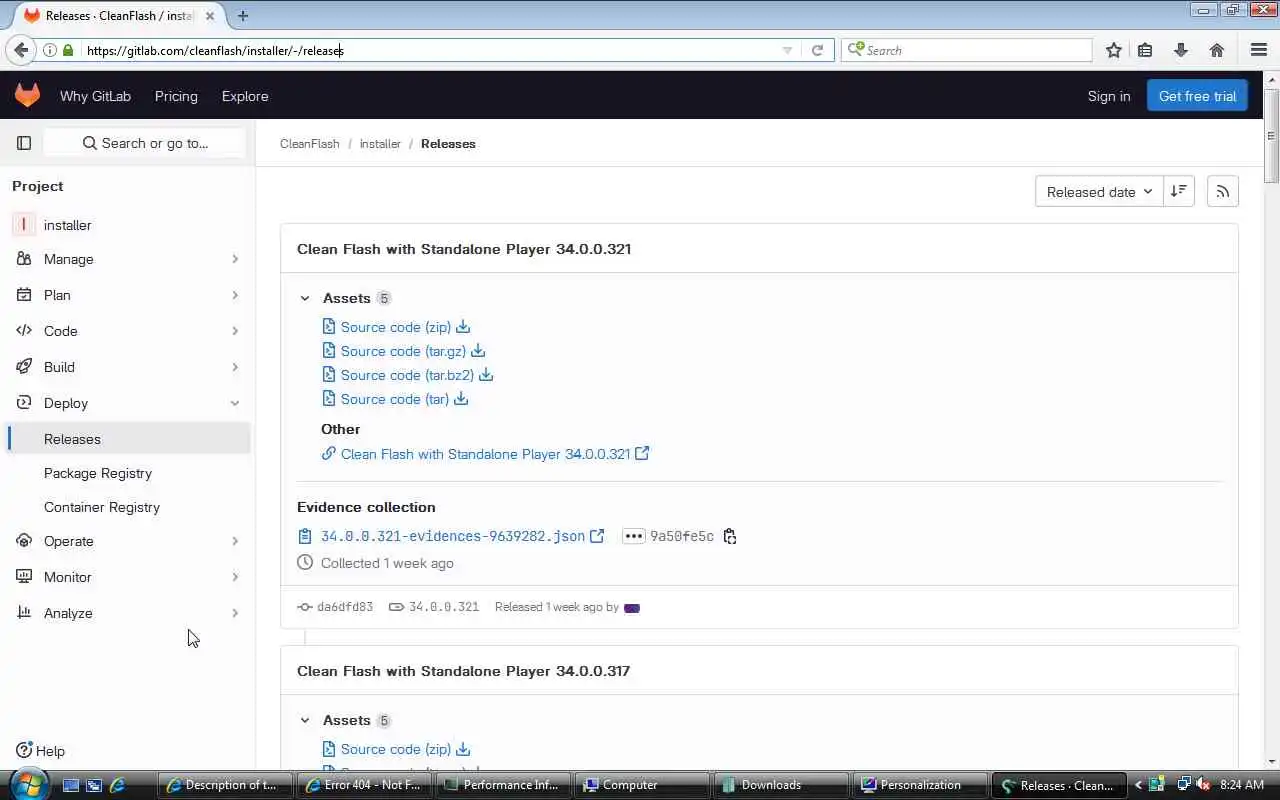The height and width of the screenshot is (800, 1280).
Task: Click the volume muted tray icon
Action: (x=1203, y=785)
